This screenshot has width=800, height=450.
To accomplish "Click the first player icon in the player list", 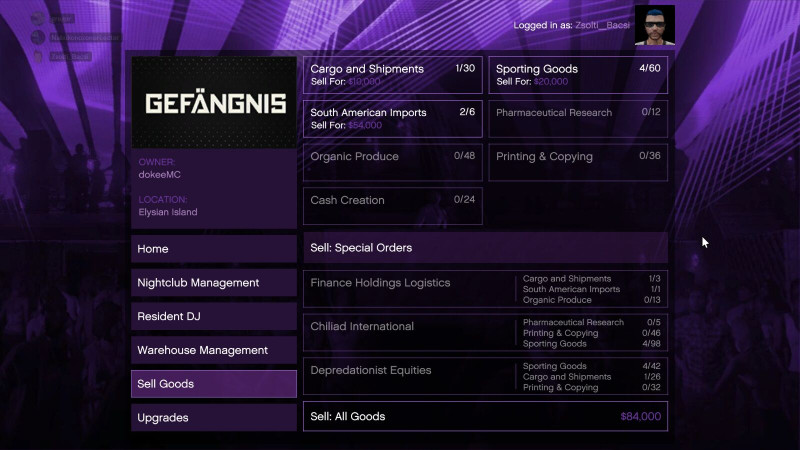I will 38,19.
